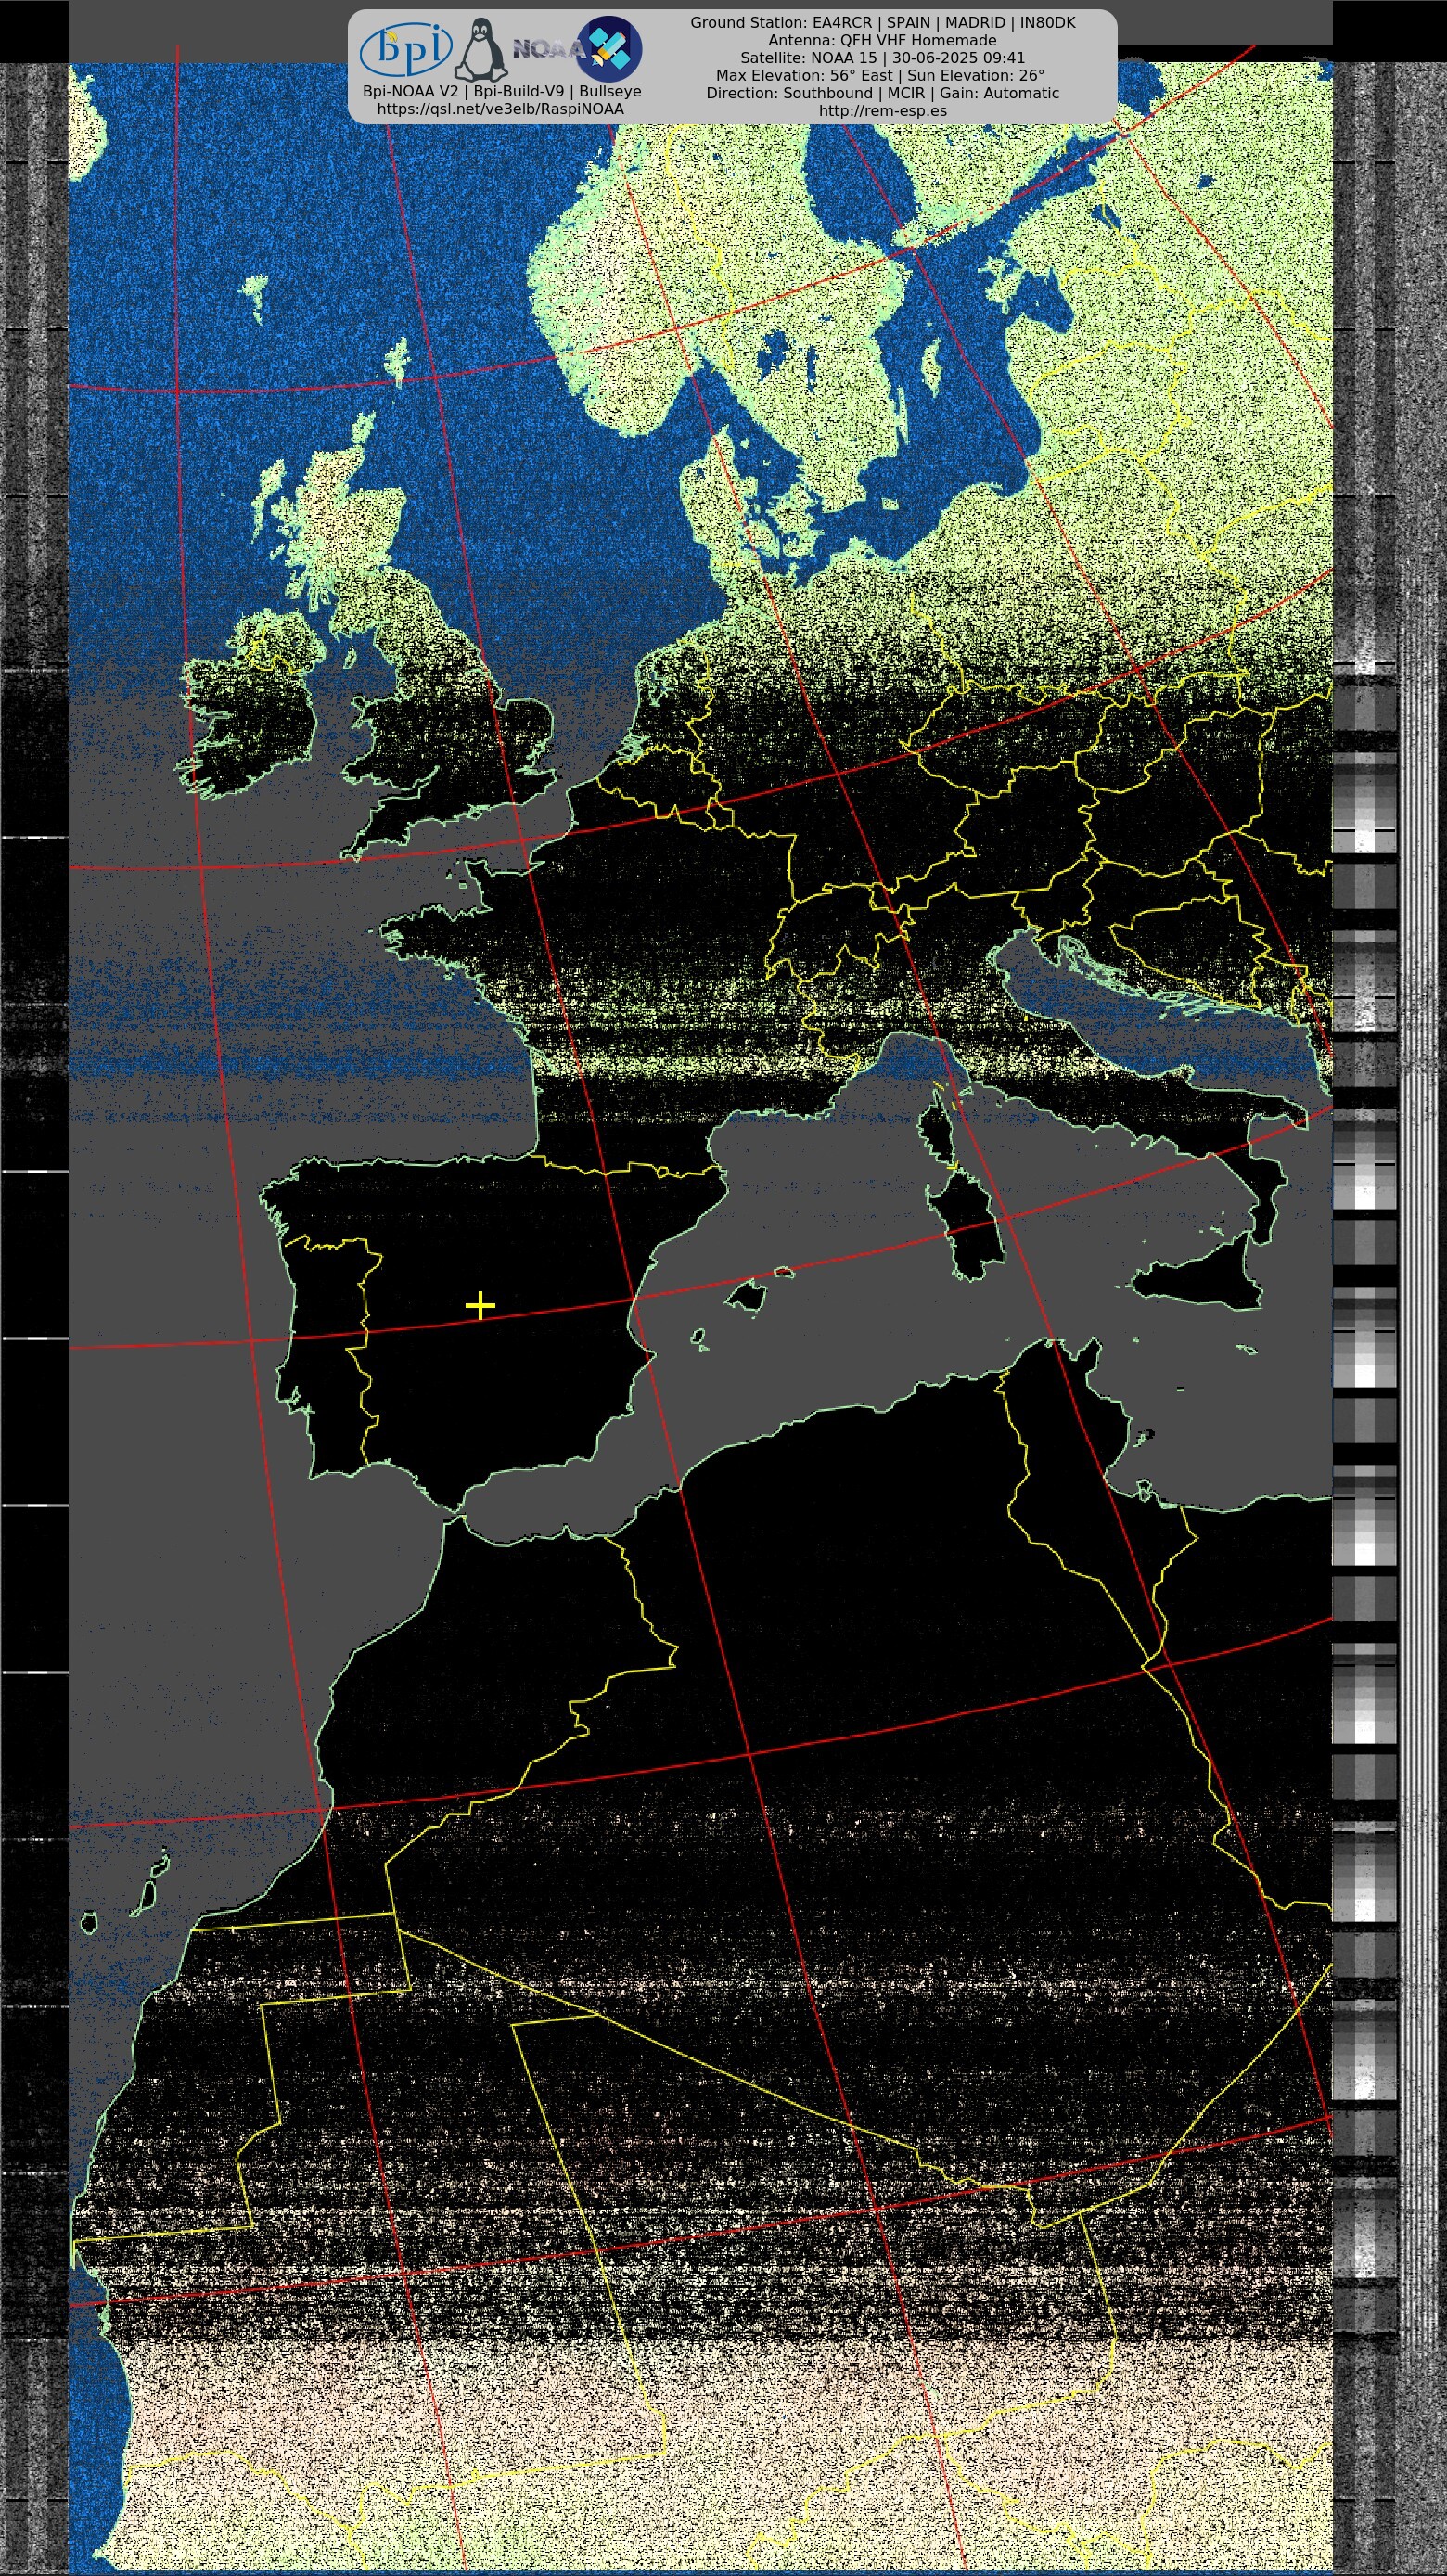
Task: Click the 'Max Elevation: 56° East | Sun Elevation: 26°' line
Action: click(x=881, y=75)
